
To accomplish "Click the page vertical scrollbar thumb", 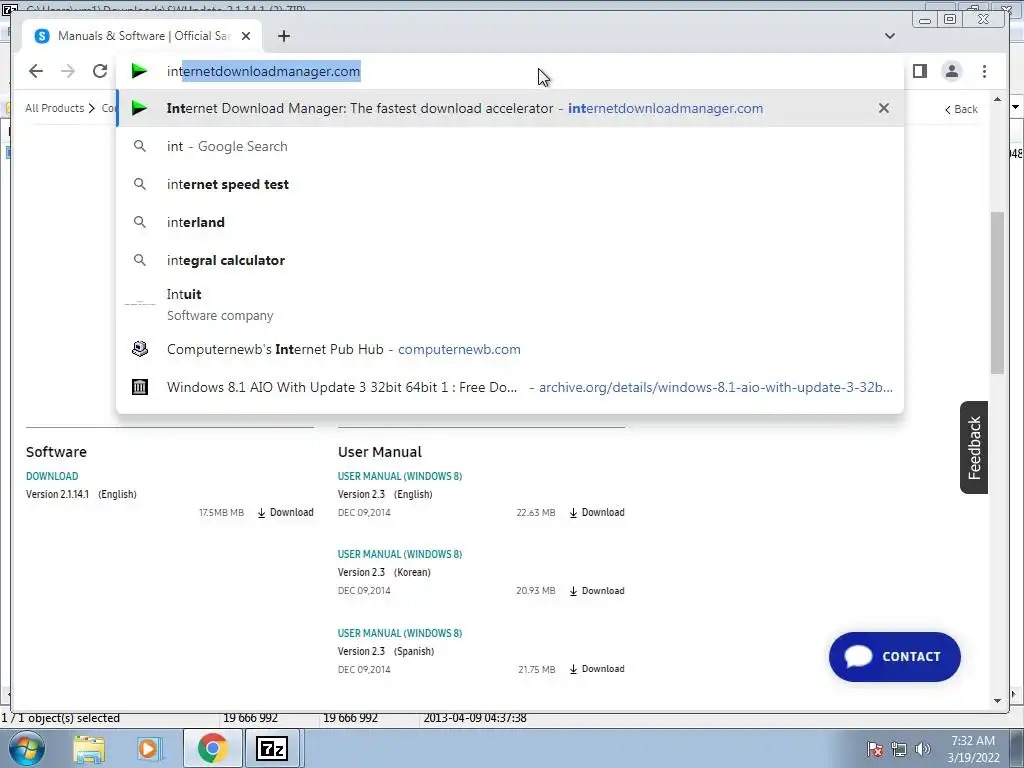I will tap(997, 293).
